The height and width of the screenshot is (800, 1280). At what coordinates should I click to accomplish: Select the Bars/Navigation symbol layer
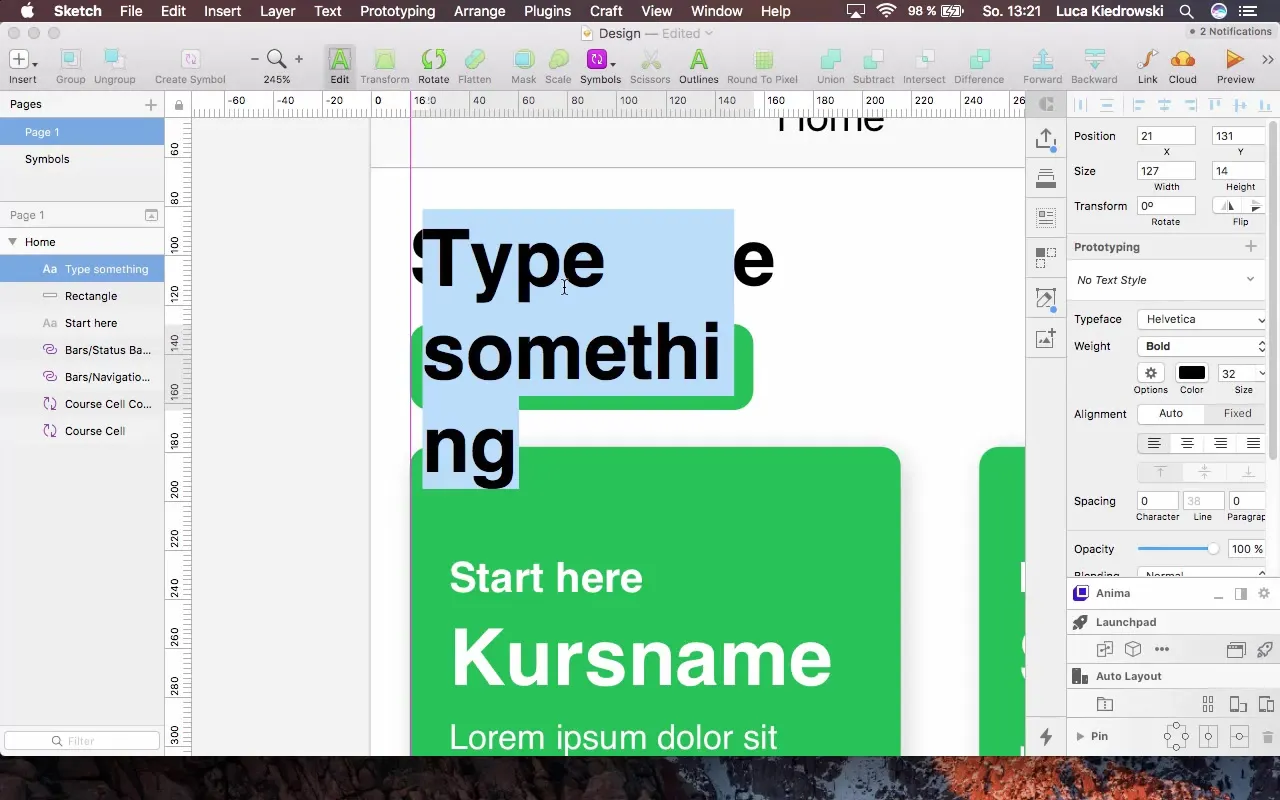pyautogui.click(x=82, y=377)
